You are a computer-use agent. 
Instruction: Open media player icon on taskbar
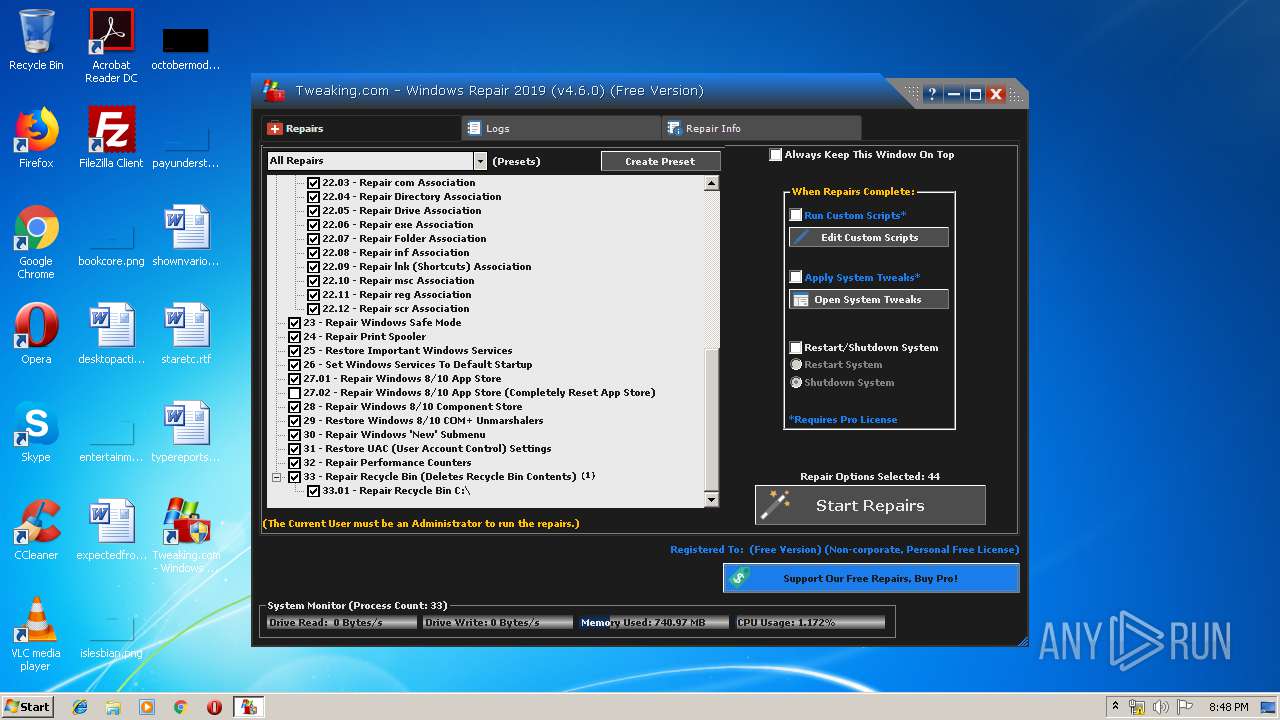(x=147, y=707)
